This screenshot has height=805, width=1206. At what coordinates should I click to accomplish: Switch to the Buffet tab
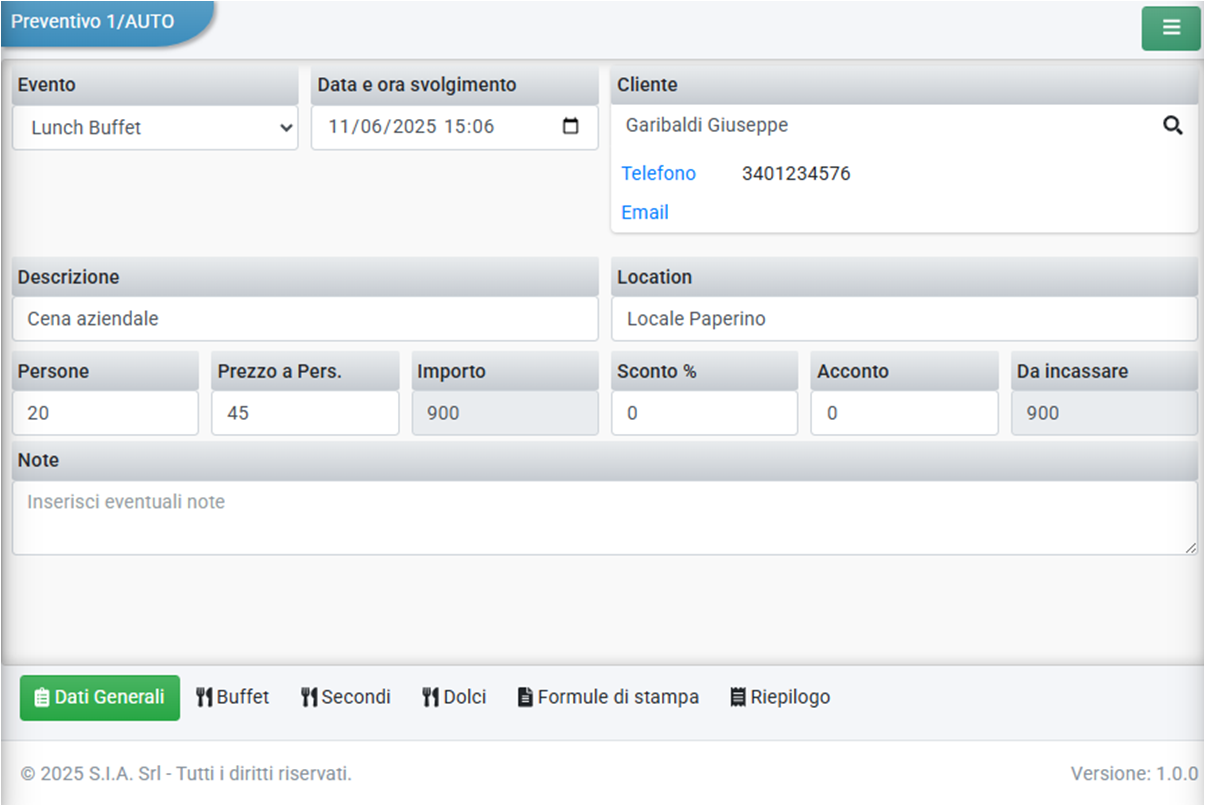click(x=232, y=697)
